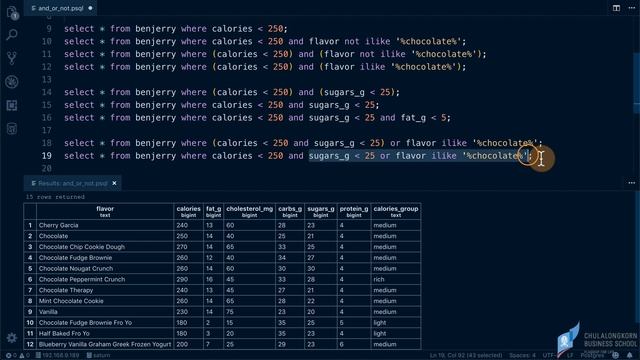Screen dimensions: 640x360
Task: Close the Results: and_or_not.psql tab
Action: (114, 183)
